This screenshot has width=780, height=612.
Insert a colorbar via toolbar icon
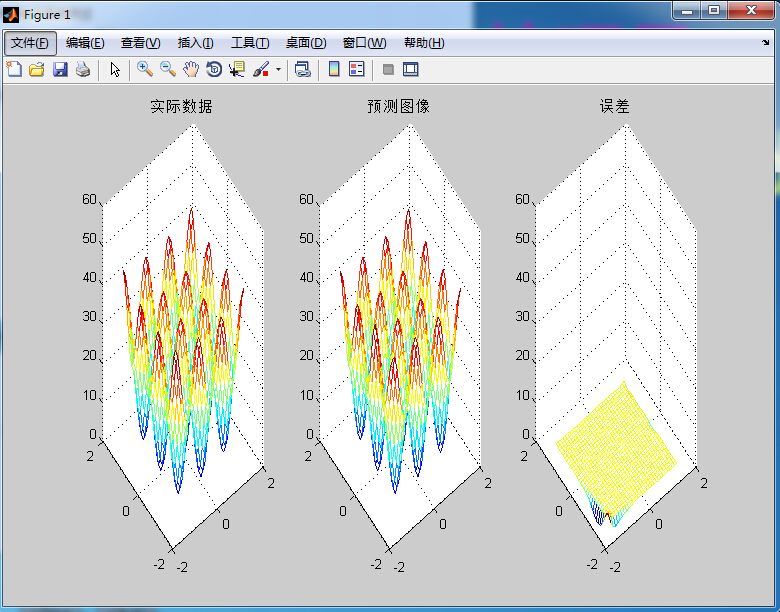coord(334,69)
